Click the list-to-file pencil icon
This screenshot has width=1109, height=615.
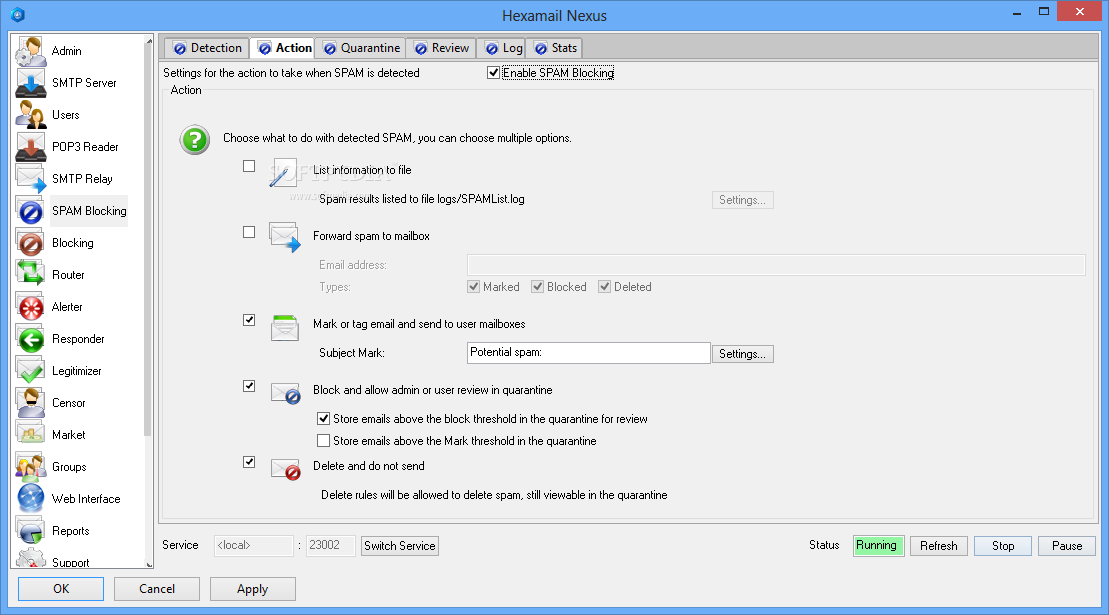[x=284, y=172]
